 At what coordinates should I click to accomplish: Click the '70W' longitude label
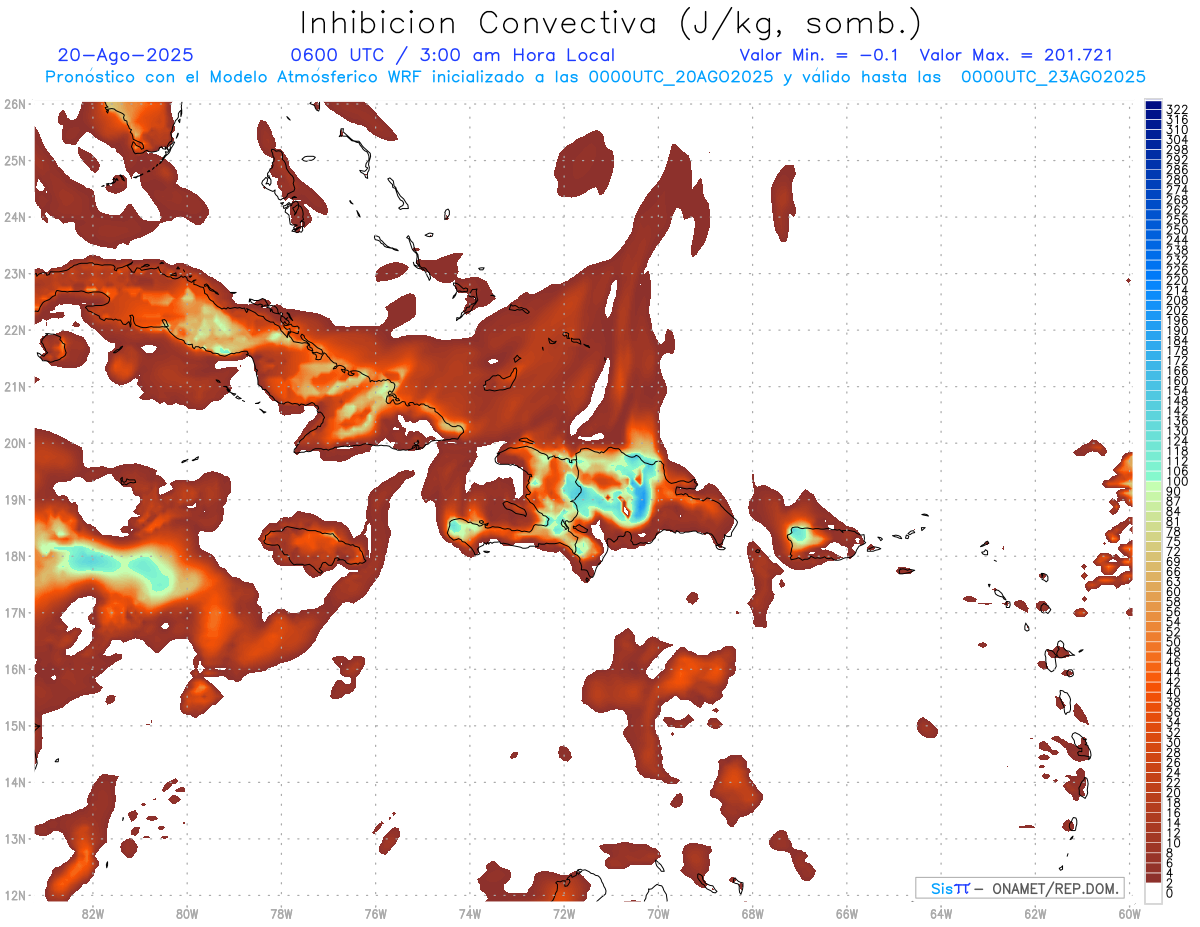658,913
